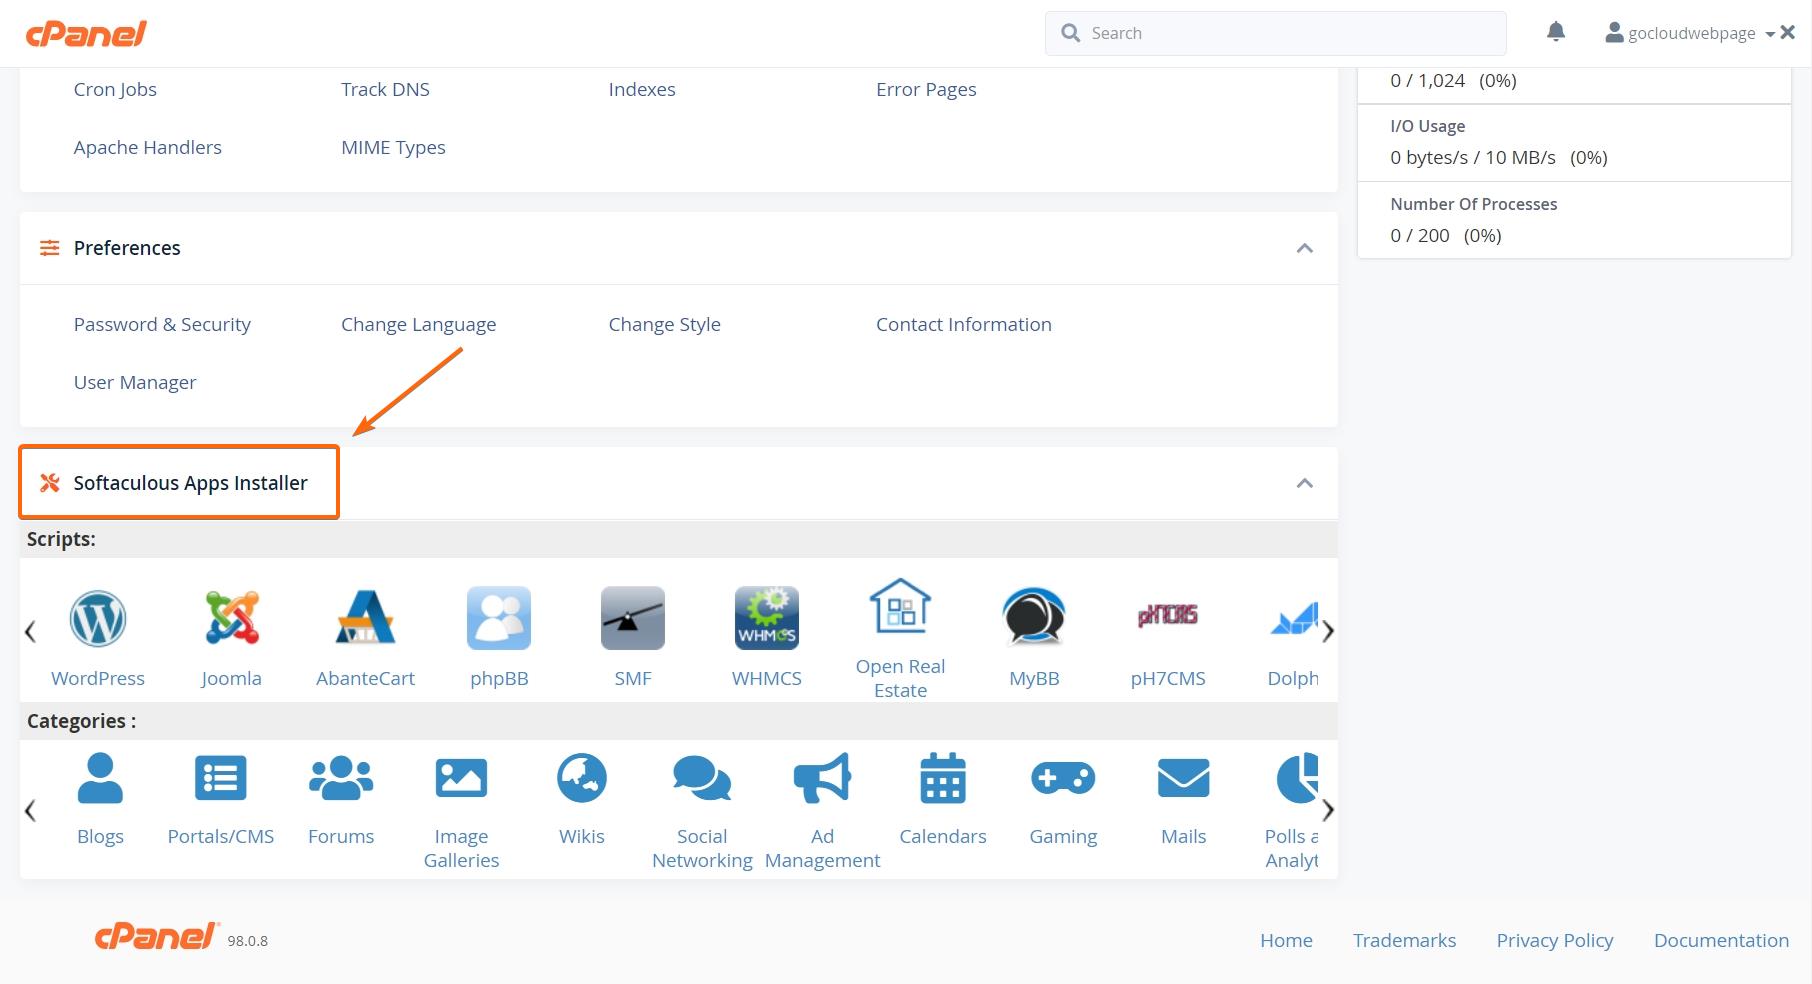Open the Joomla script icon

(232, 617)
